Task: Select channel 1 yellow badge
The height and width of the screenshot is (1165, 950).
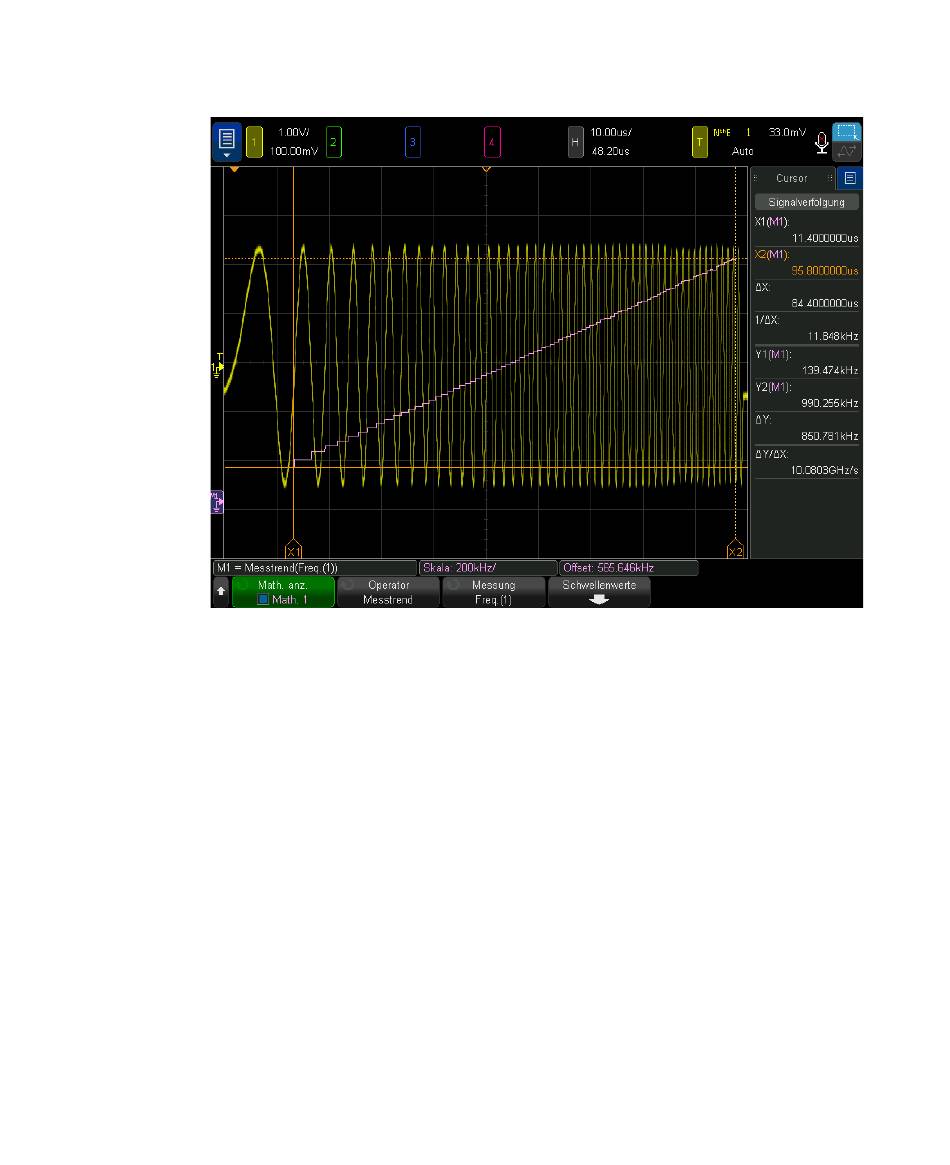Action: pyautogui.click(x=254, y=142)
